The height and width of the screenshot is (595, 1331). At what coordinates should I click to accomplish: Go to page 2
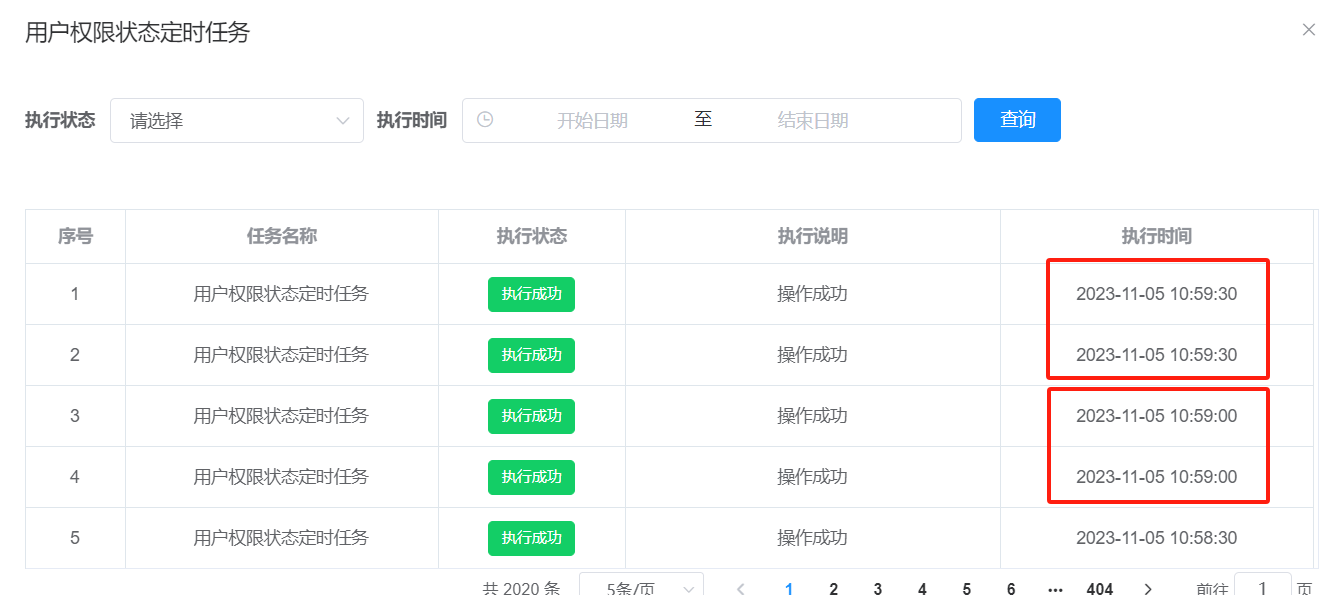point(834,589)
